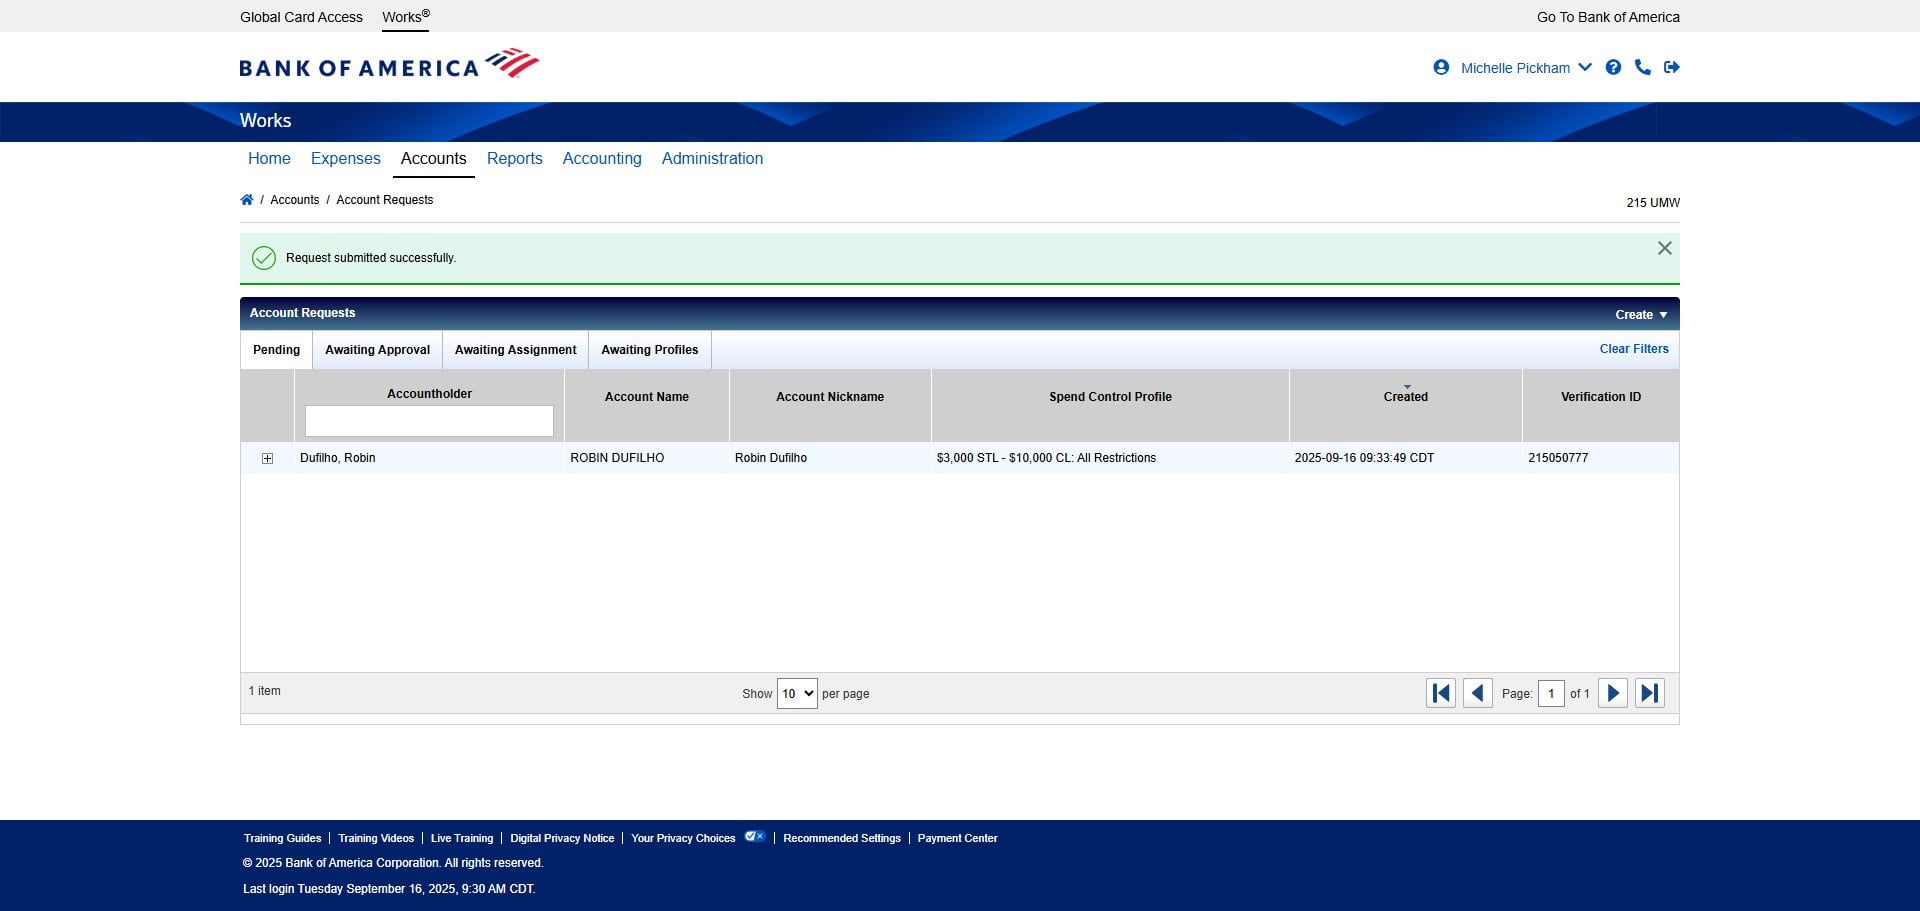Open the Live Training footer link
The width and height of the screenshot is (1920, 911).
[462, 838]
